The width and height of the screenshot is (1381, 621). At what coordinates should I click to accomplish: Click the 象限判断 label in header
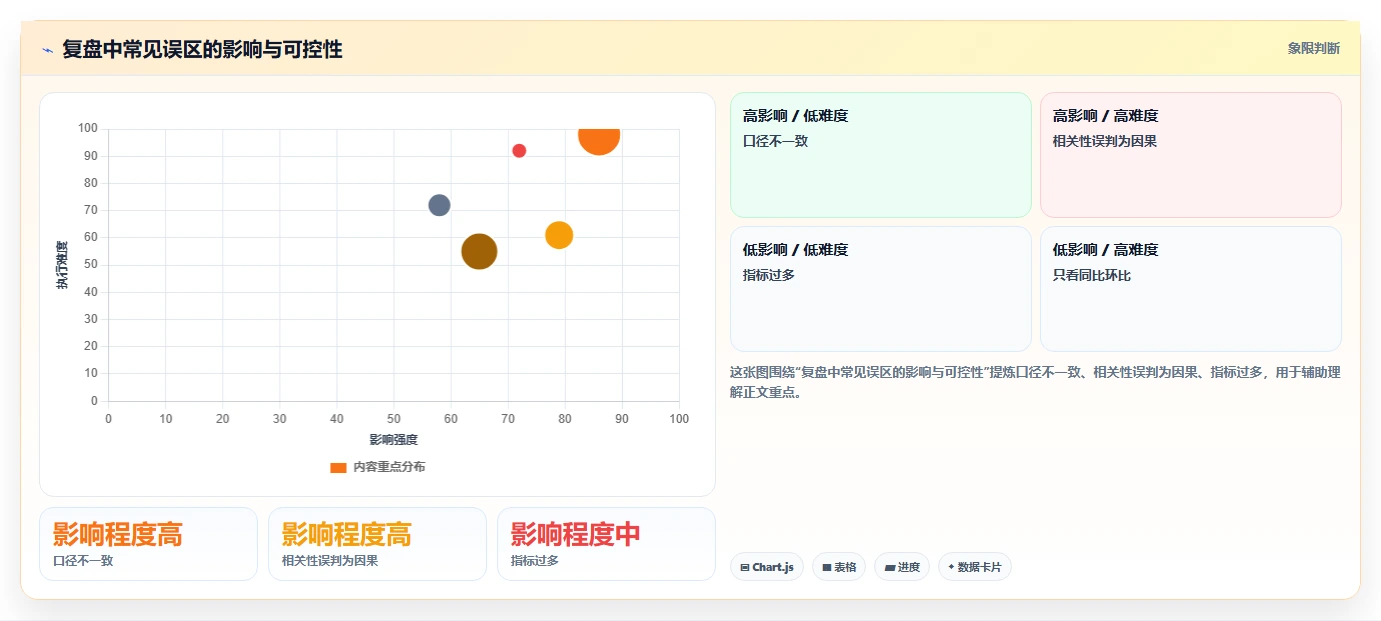pos(1313,48)
